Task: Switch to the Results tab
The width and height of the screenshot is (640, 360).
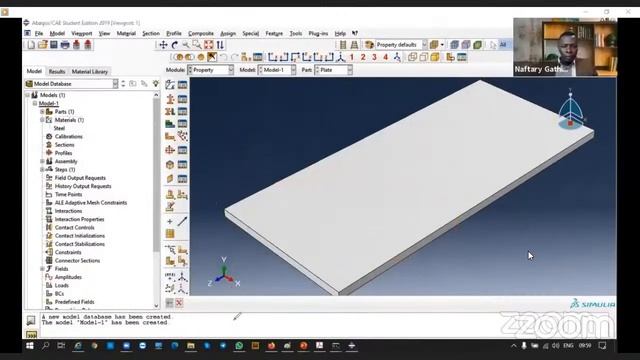Action: 57,71
